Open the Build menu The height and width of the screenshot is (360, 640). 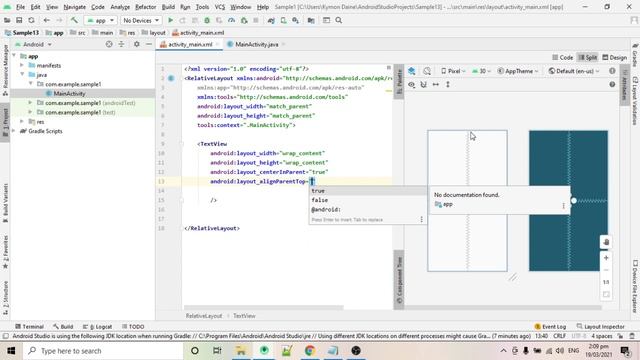168,7
